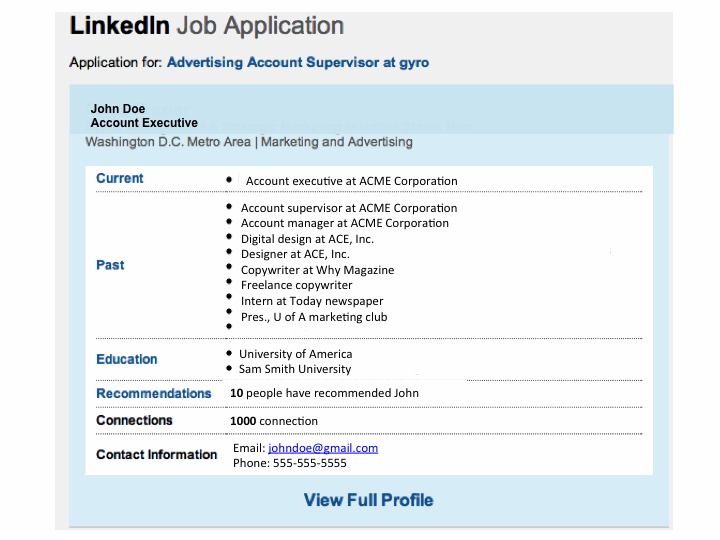Select the Past section label
Image resolution: width=720 pixels, height=540 pixels.
(110, 265)
